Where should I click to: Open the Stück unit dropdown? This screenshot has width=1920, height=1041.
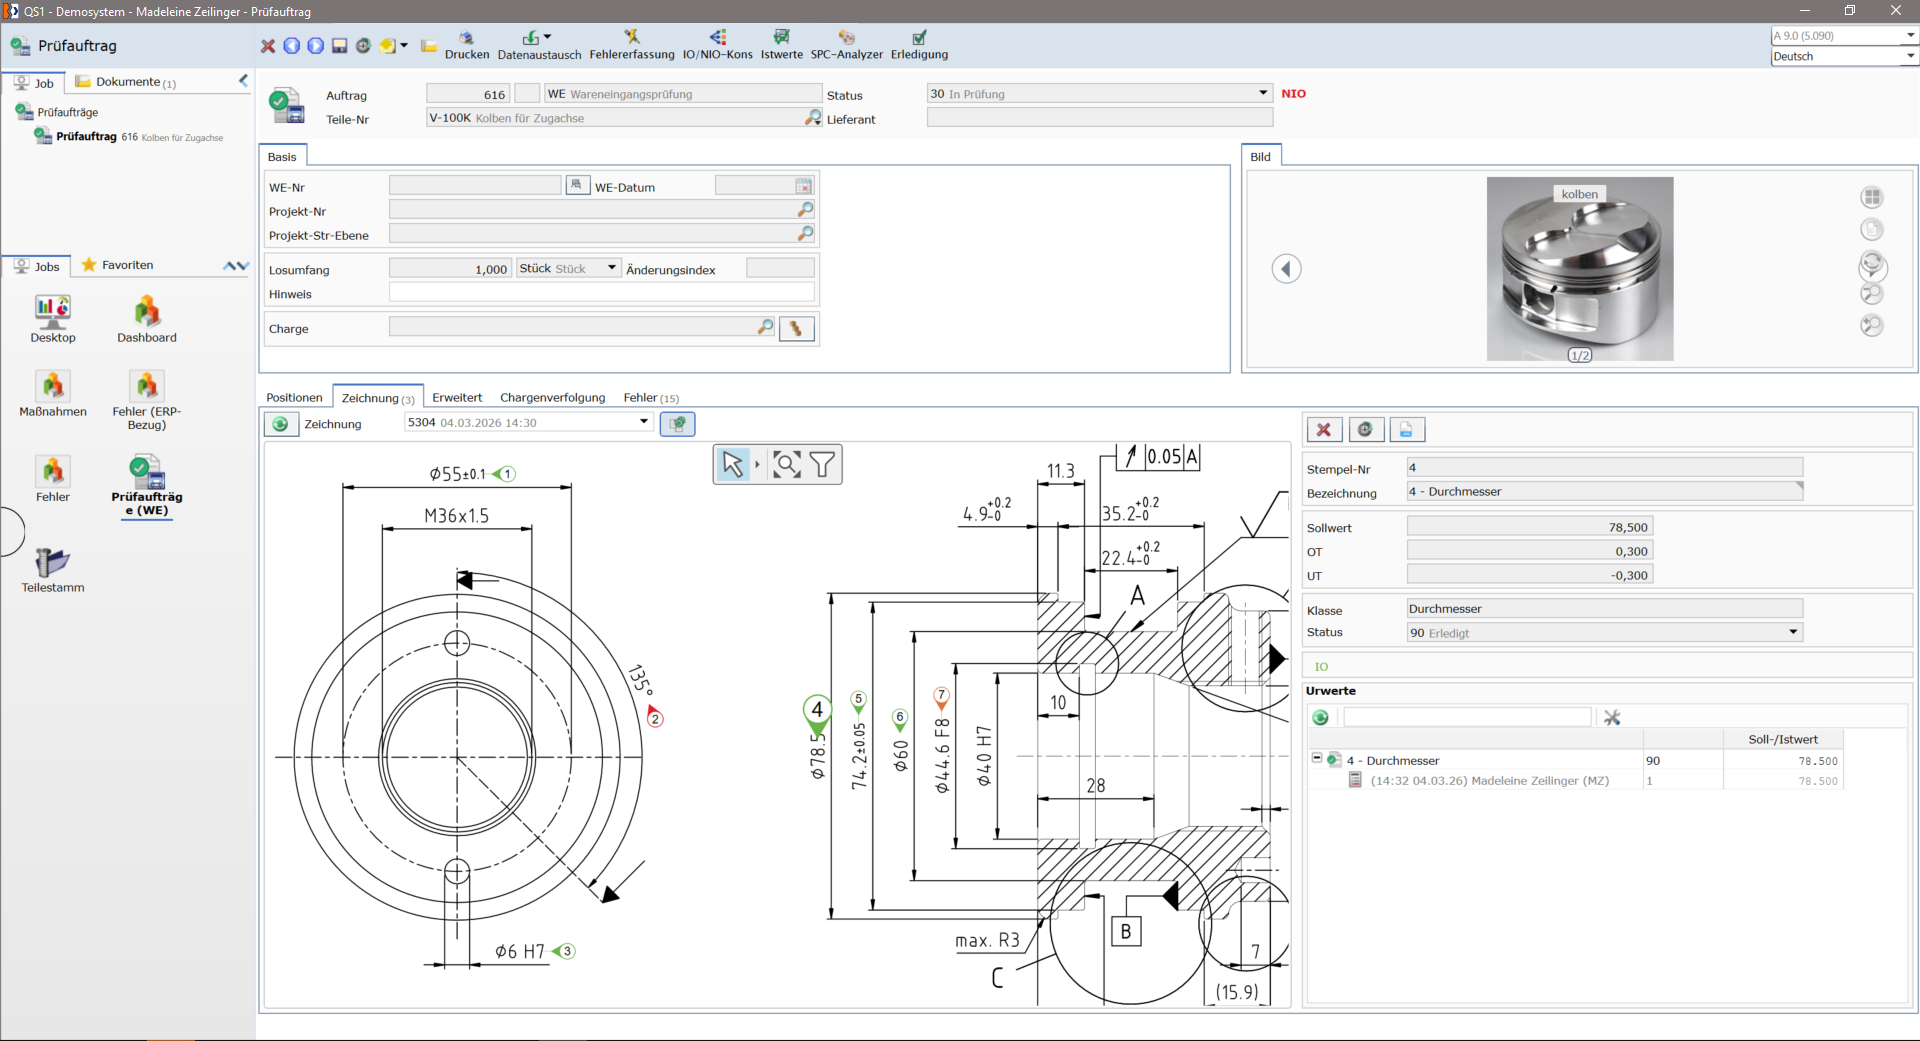coord(612,268)
